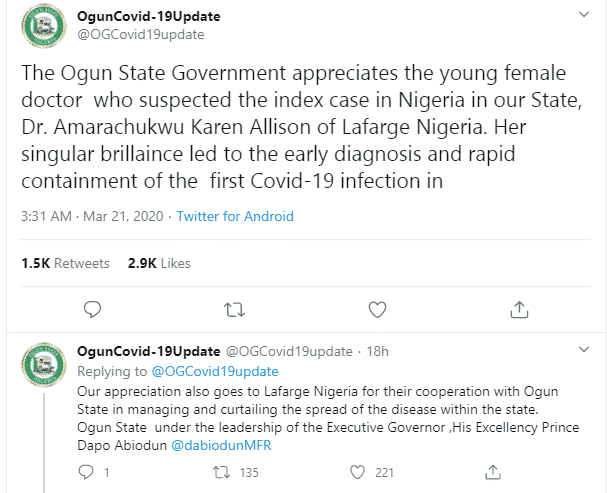Retweet the main Ogun State tweet

[233, 310]
